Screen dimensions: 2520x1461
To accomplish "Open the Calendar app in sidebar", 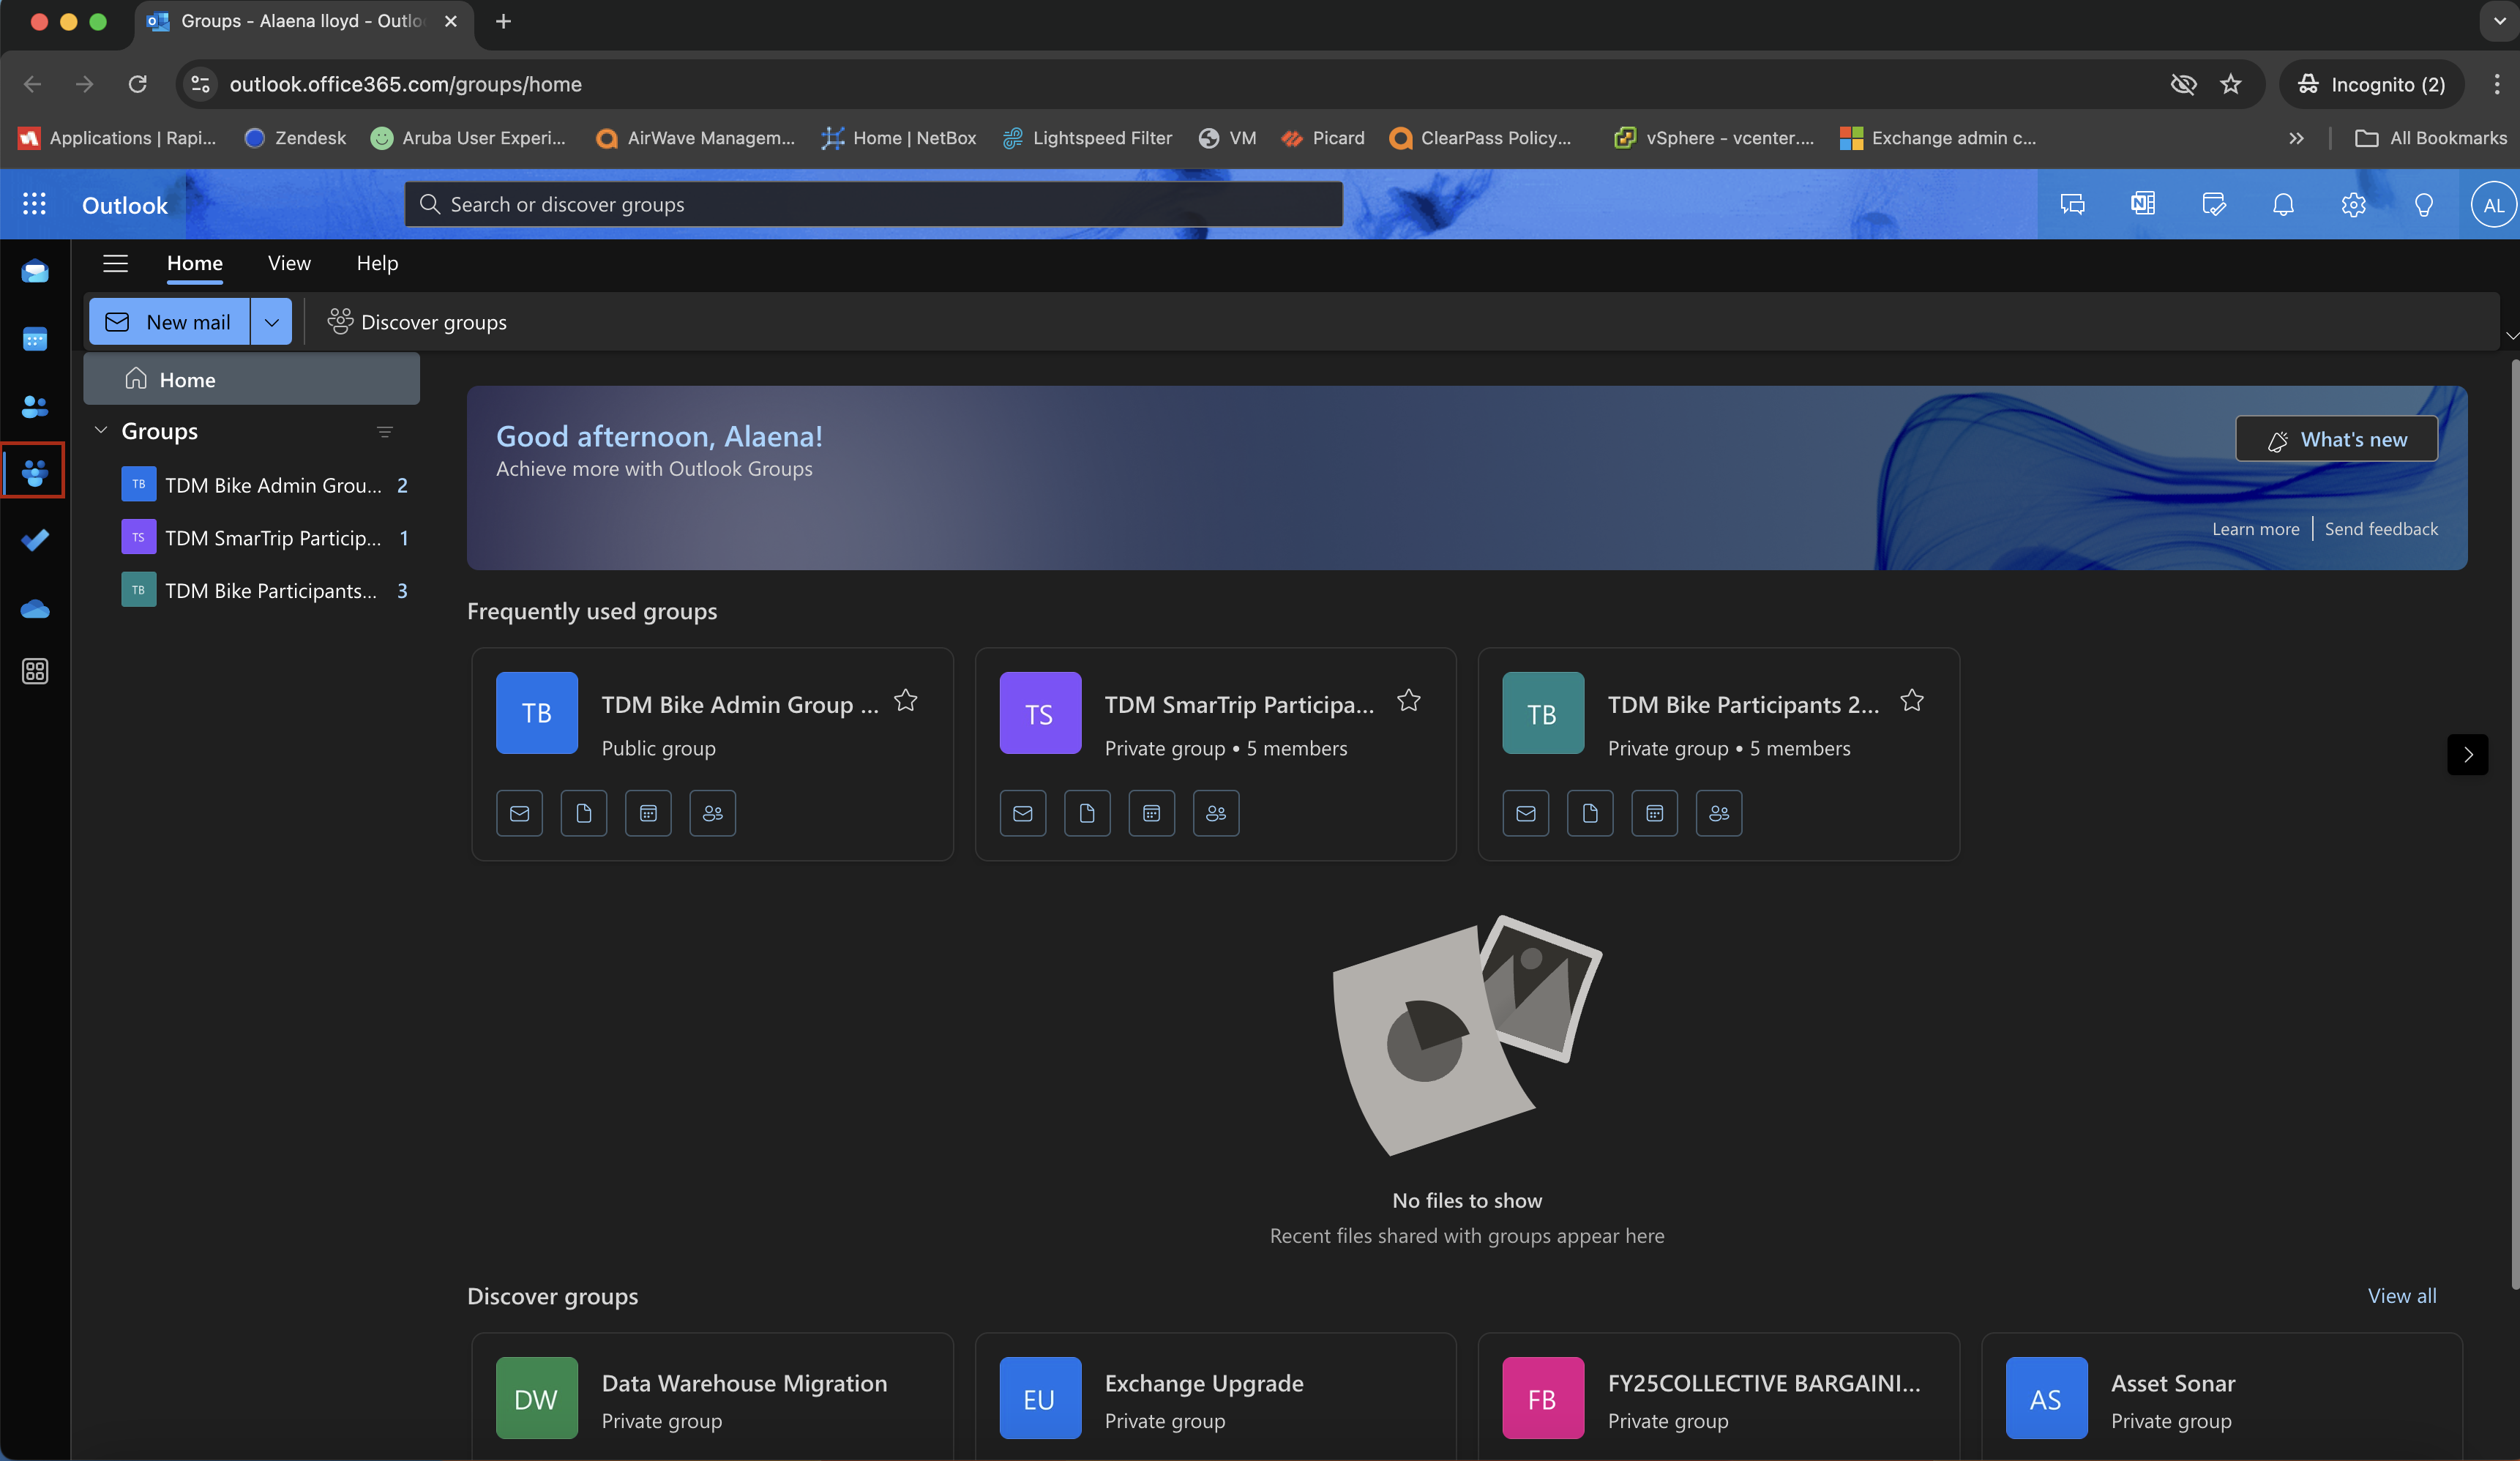I will coord(35,340).
